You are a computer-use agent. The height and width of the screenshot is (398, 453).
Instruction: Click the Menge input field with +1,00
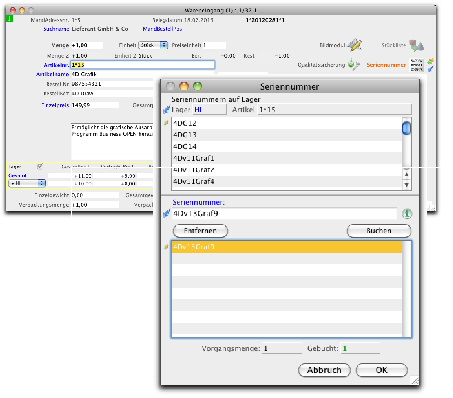(87, 45)
